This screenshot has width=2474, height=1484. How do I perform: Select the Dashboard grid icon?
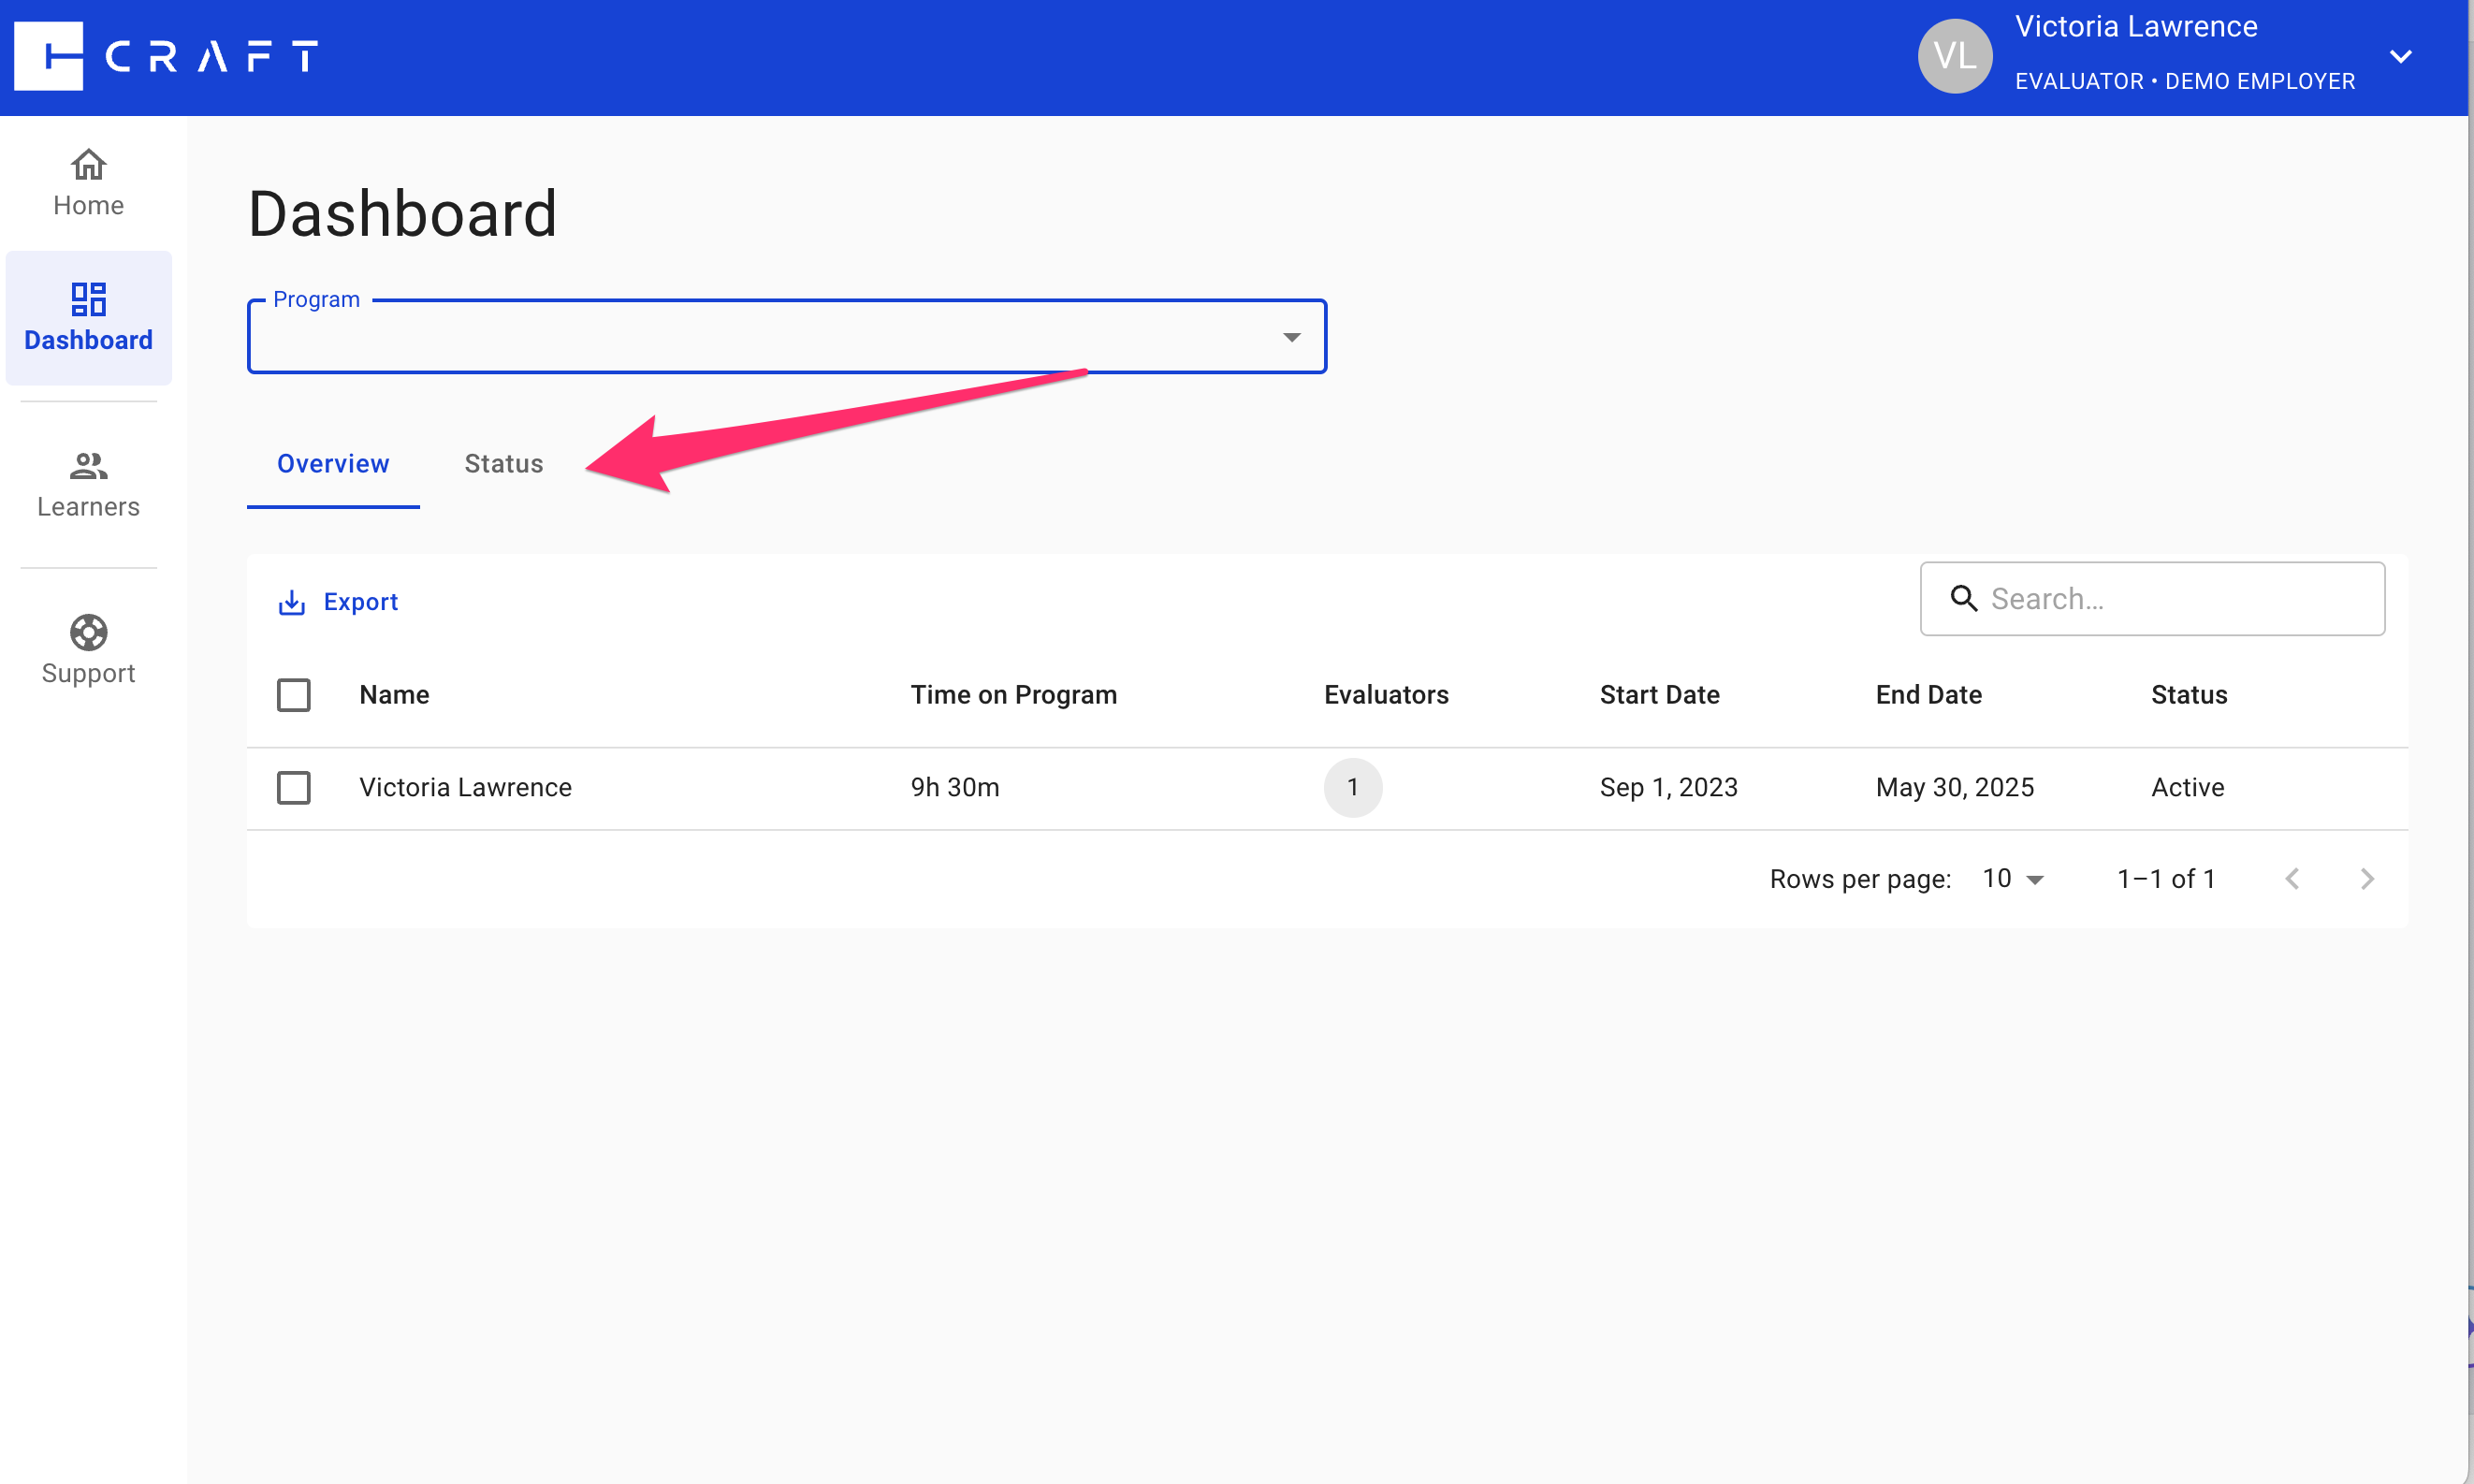[88, 298]
